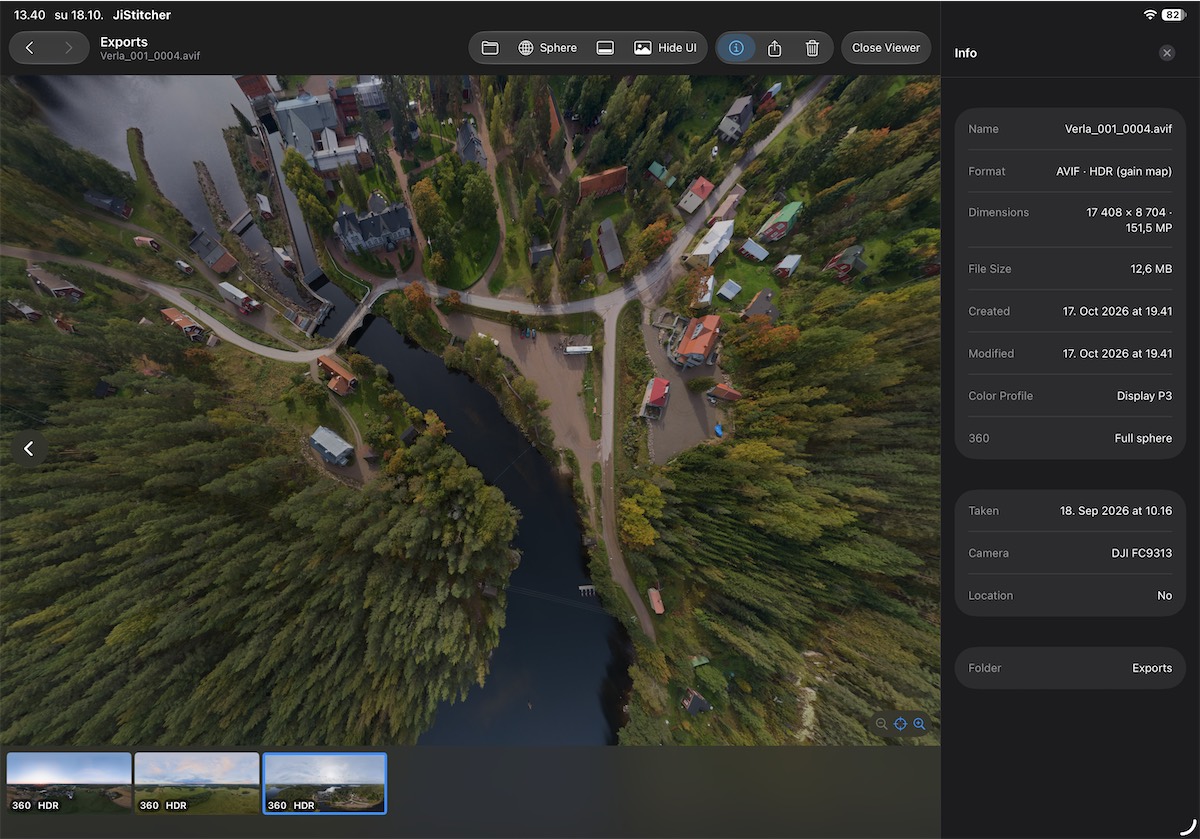Click file name Verla_001_0004.avif in Info
1200x839 pixels.
point(1118,129)
